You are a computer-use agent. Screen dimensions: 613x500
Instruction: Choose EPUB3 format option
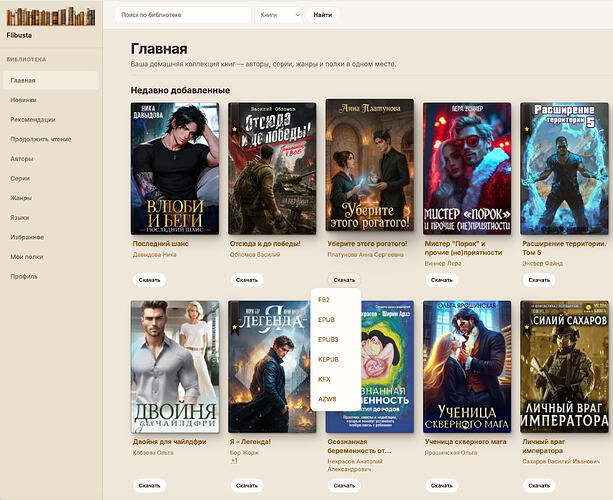(x=335, y=340)
